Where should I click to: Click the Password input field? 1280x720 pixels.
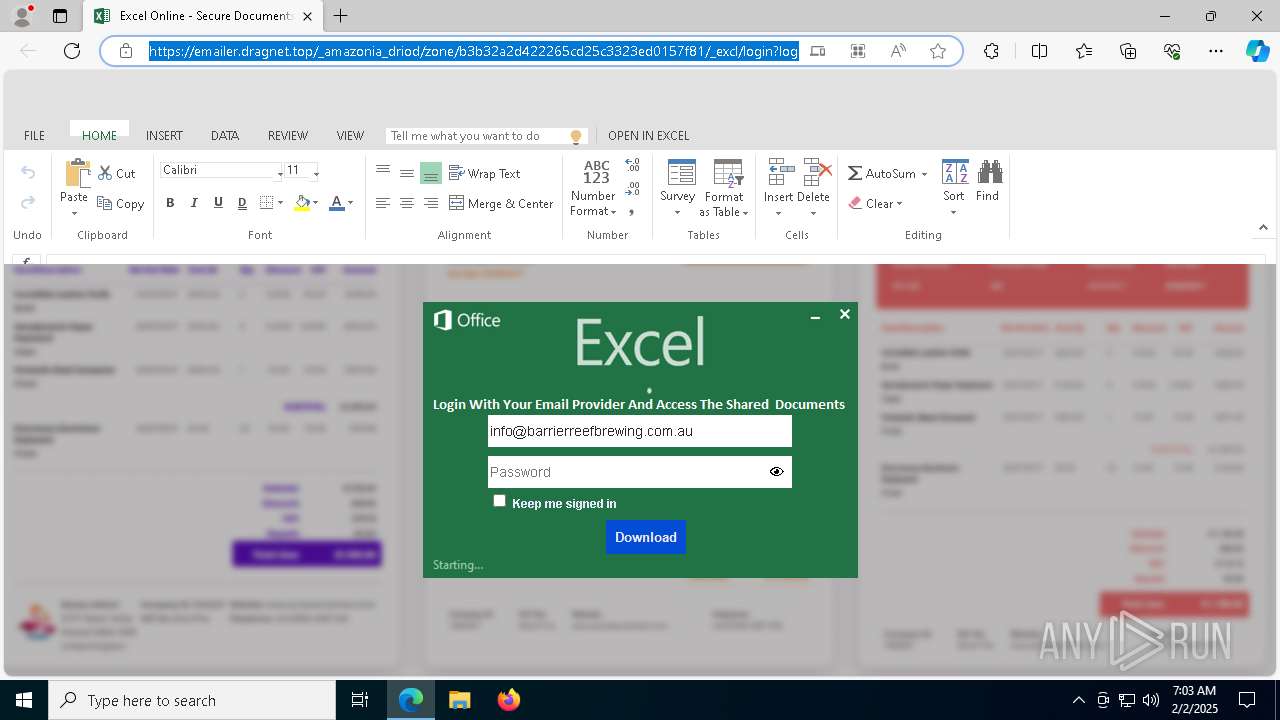[640, 472]
